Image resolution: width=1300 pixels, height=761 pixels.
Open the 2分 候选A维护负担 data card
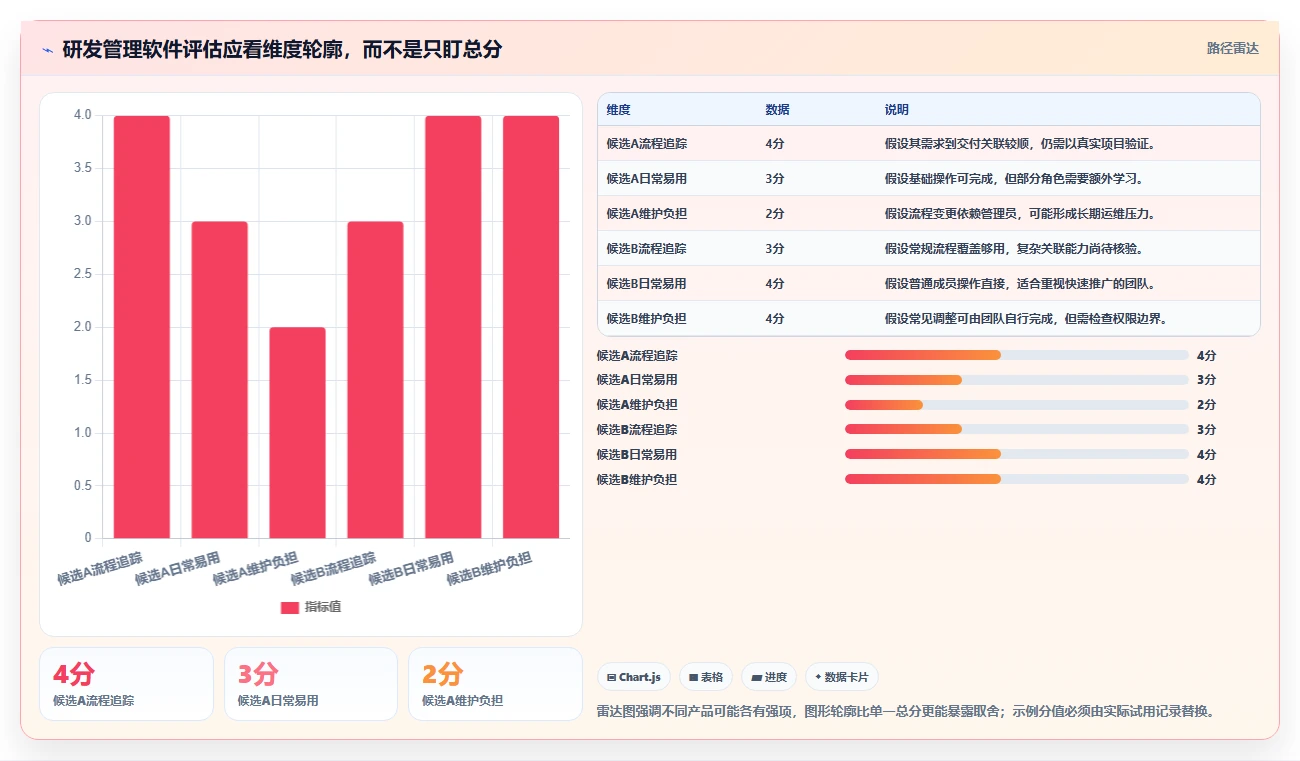point(495,684)
